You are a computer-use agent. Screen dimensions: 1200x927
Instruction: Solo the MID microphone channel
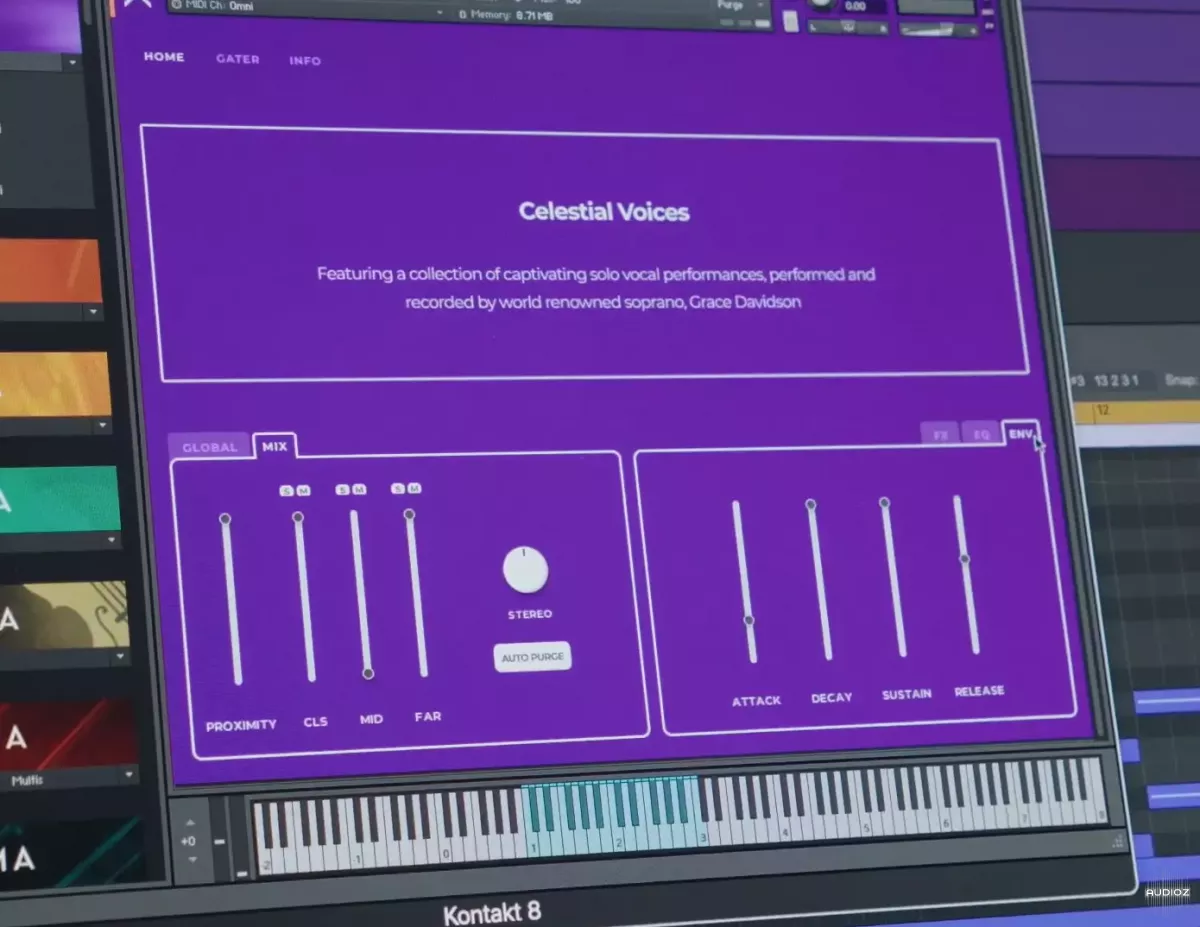(x=342, y=489)
